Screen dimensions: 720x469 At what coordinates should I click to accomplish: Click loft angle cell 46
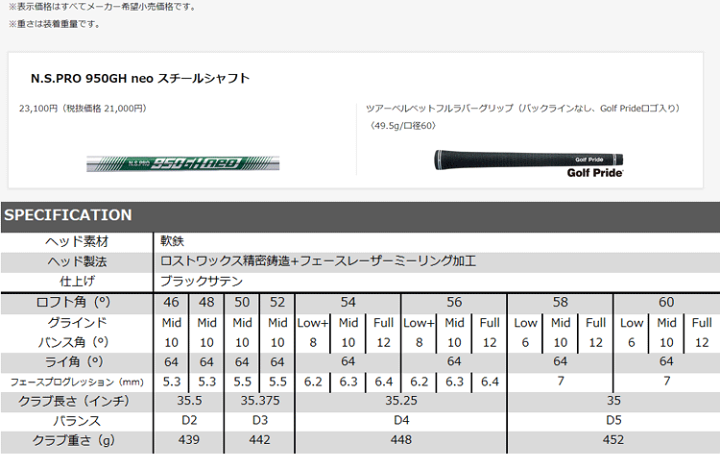(171, 302)
